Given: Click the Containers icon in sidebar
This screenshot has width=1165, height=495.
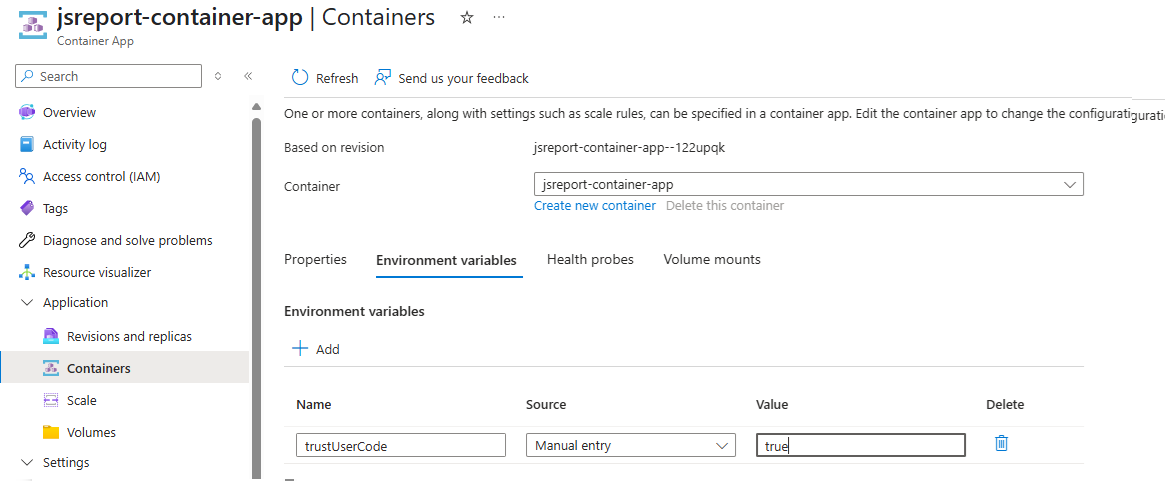Looking at the screenshot, I should (51, 368).
